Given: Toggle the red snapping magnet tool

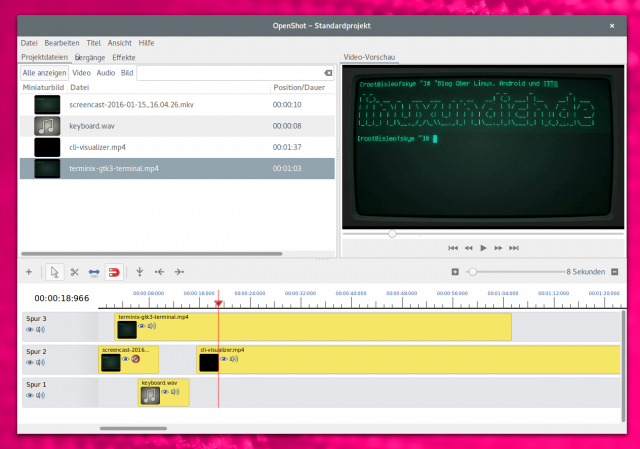Looking at the screenshot, I should tap(114, 272).
